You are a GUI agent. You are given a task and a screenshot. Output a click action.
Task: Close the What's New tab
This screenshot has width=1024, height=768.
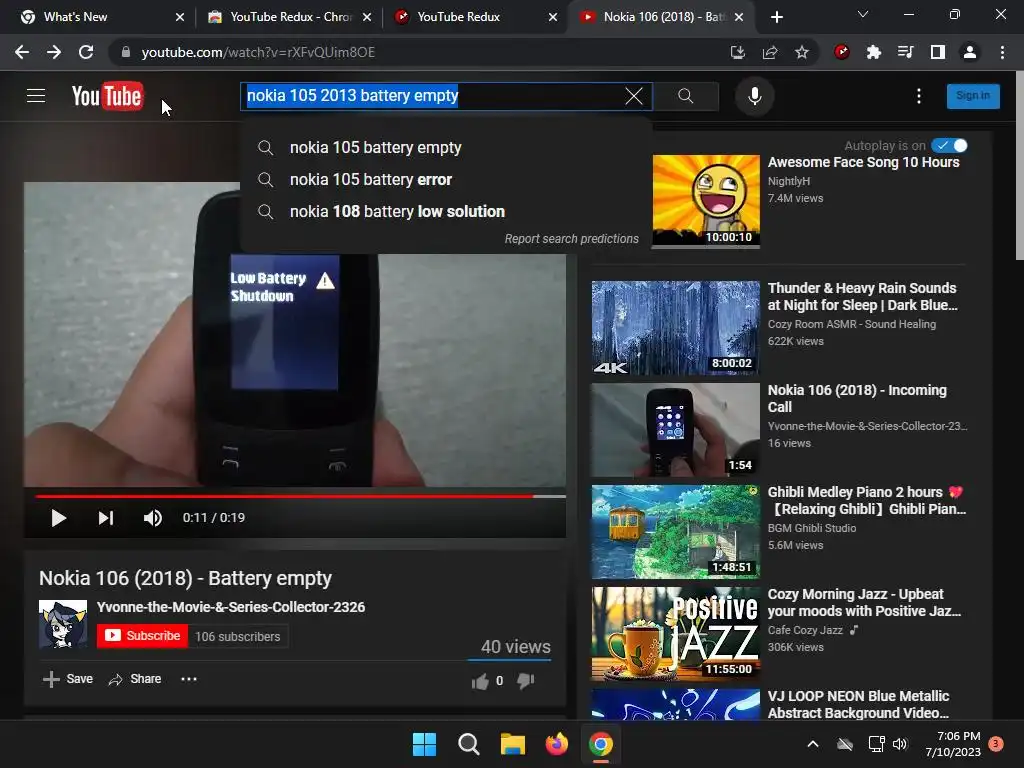click(x=180, y=17)
